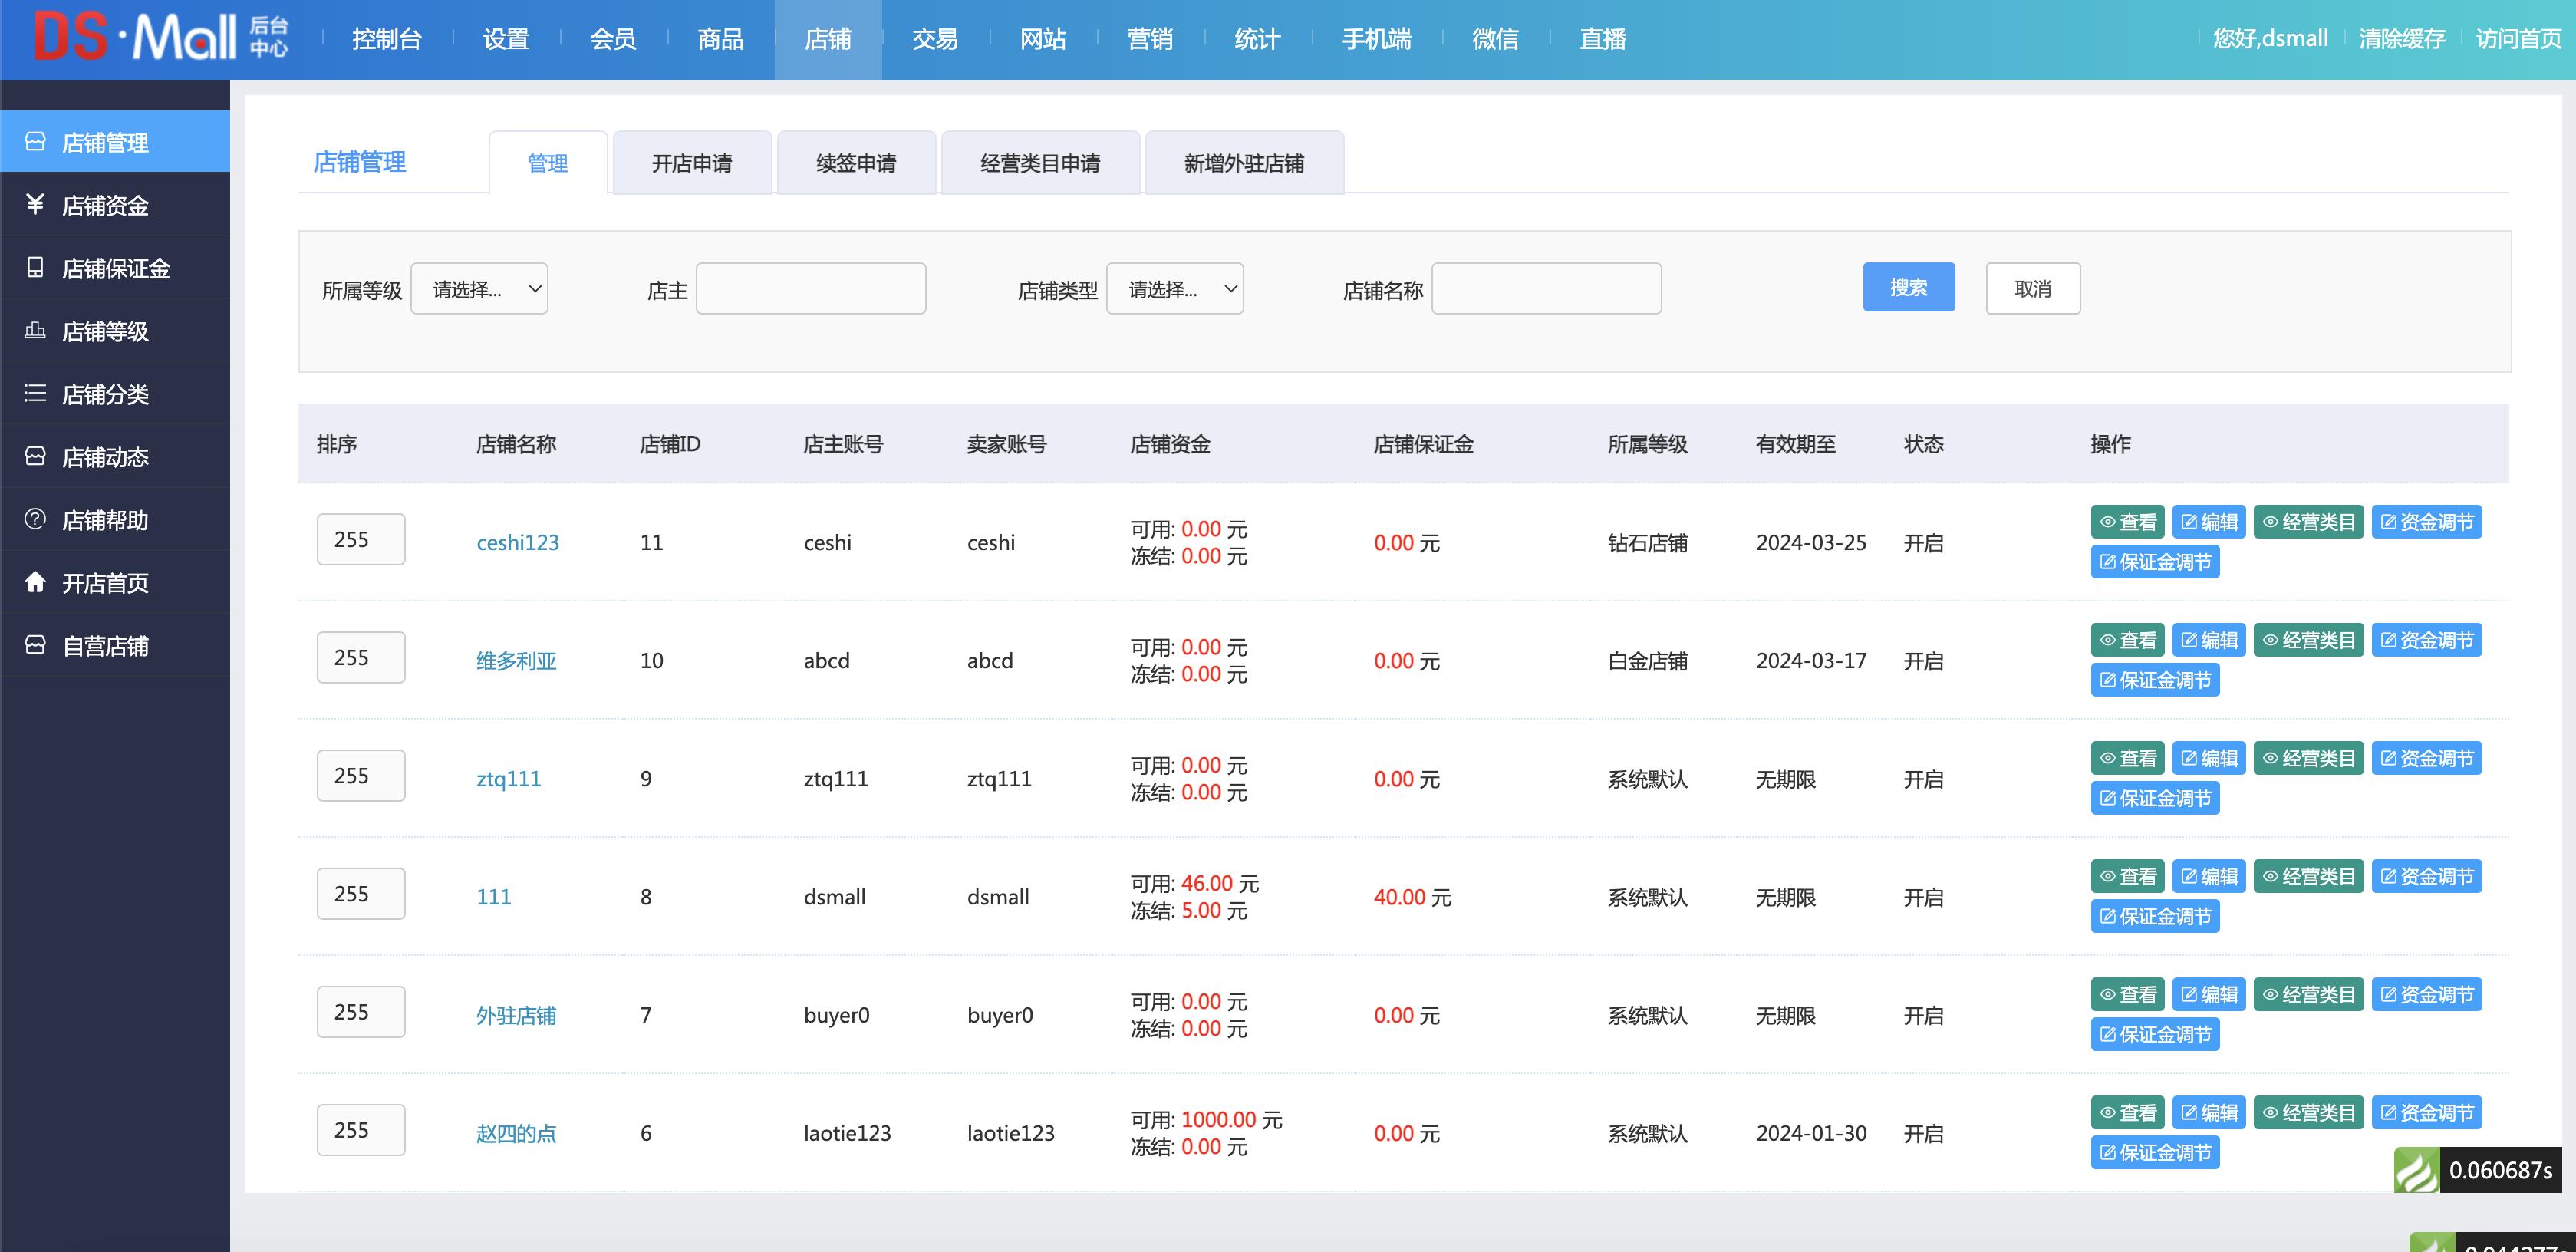
Task: Open the 店铺保证金 sidebar section
Action: tap(115, 268)
